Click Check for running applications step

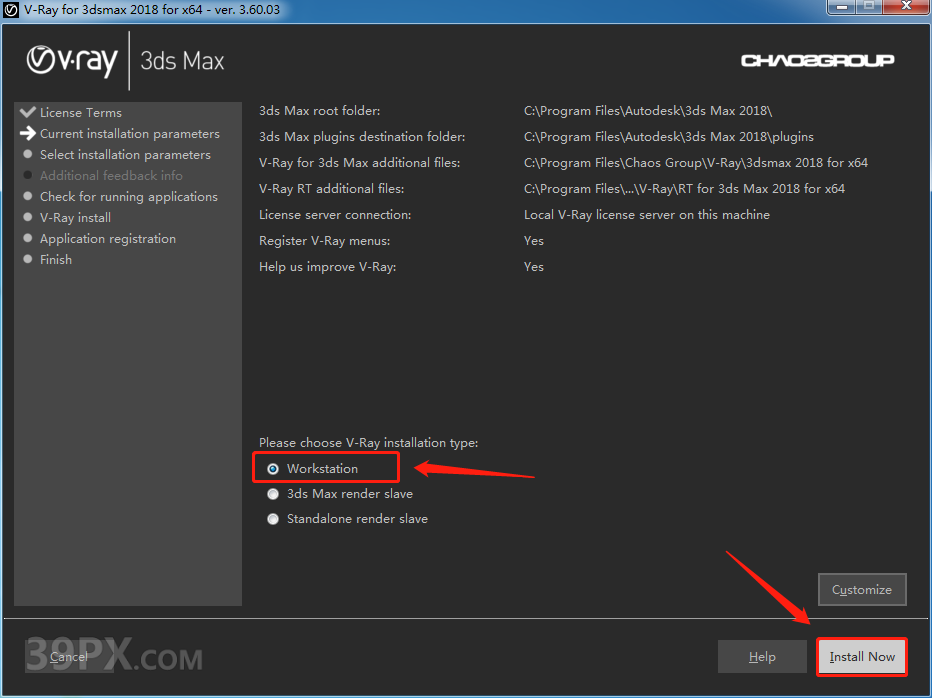128,197
